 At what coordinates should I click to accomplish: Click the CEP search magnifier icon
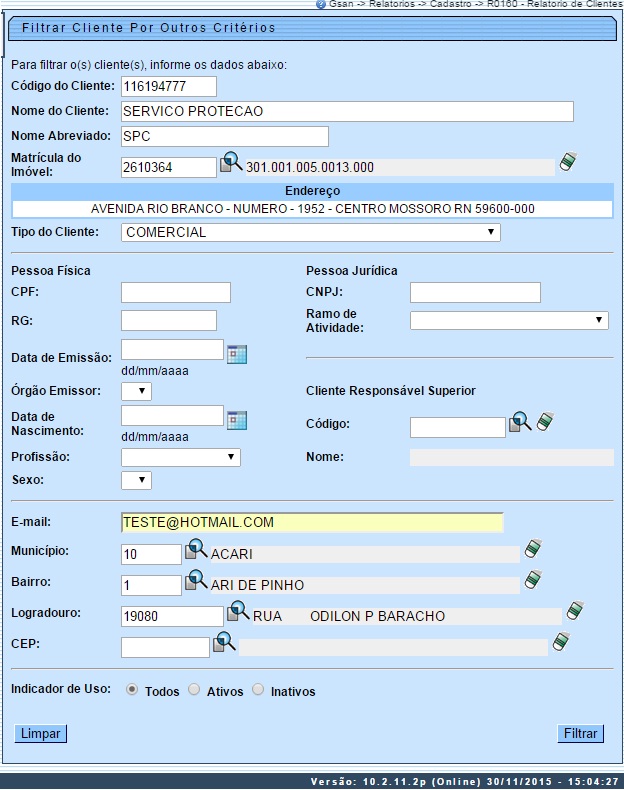[224, 643]
